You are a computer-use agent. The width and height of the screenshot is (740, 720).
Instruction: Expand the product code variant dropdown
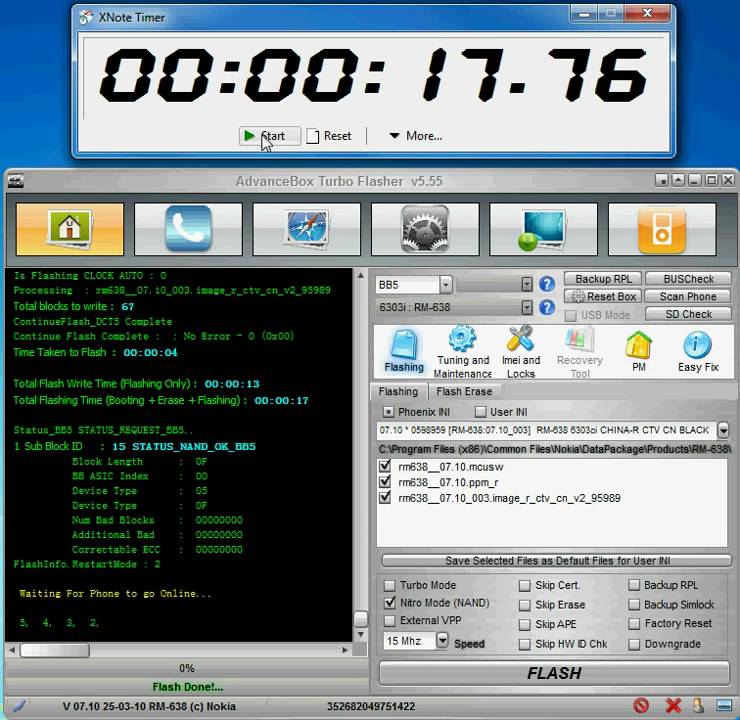(x=723, y=430)
